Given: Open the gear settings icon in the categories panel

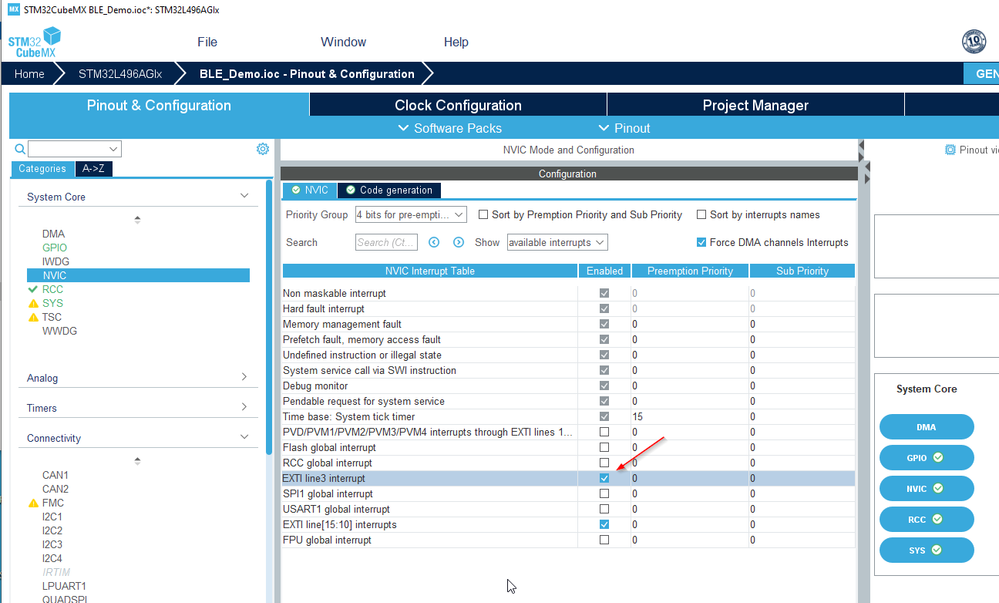Looking at the screenshot, I should tap(262, 149).
